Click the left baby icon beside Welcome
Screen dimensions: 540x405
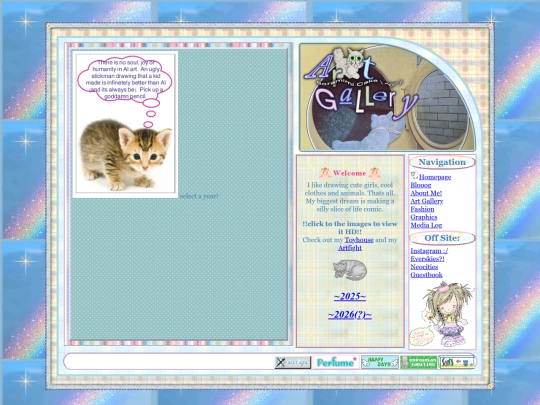click(x=325, y=173)
